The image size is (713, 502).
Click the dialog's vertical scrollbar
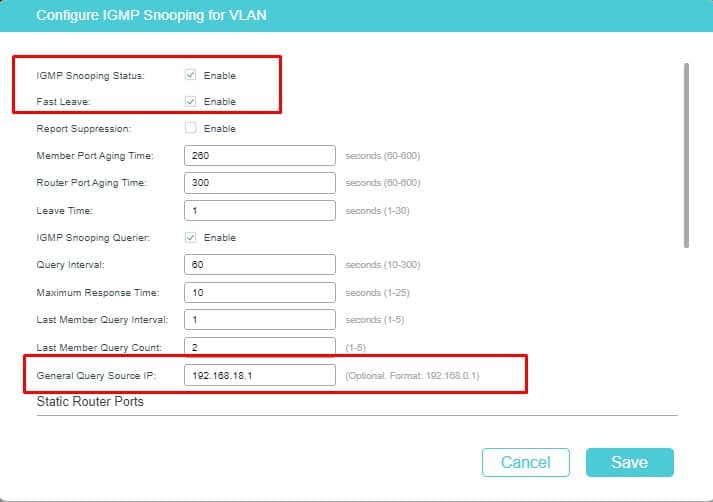click(x=686, y=156)
